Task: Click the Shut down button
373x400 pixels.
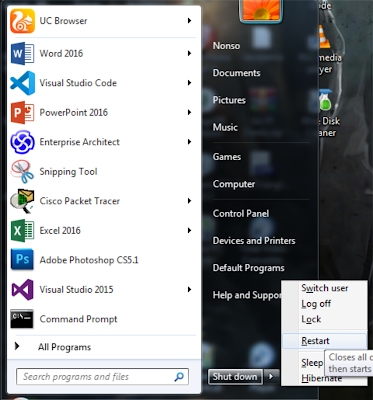Action: pos(235,377)
